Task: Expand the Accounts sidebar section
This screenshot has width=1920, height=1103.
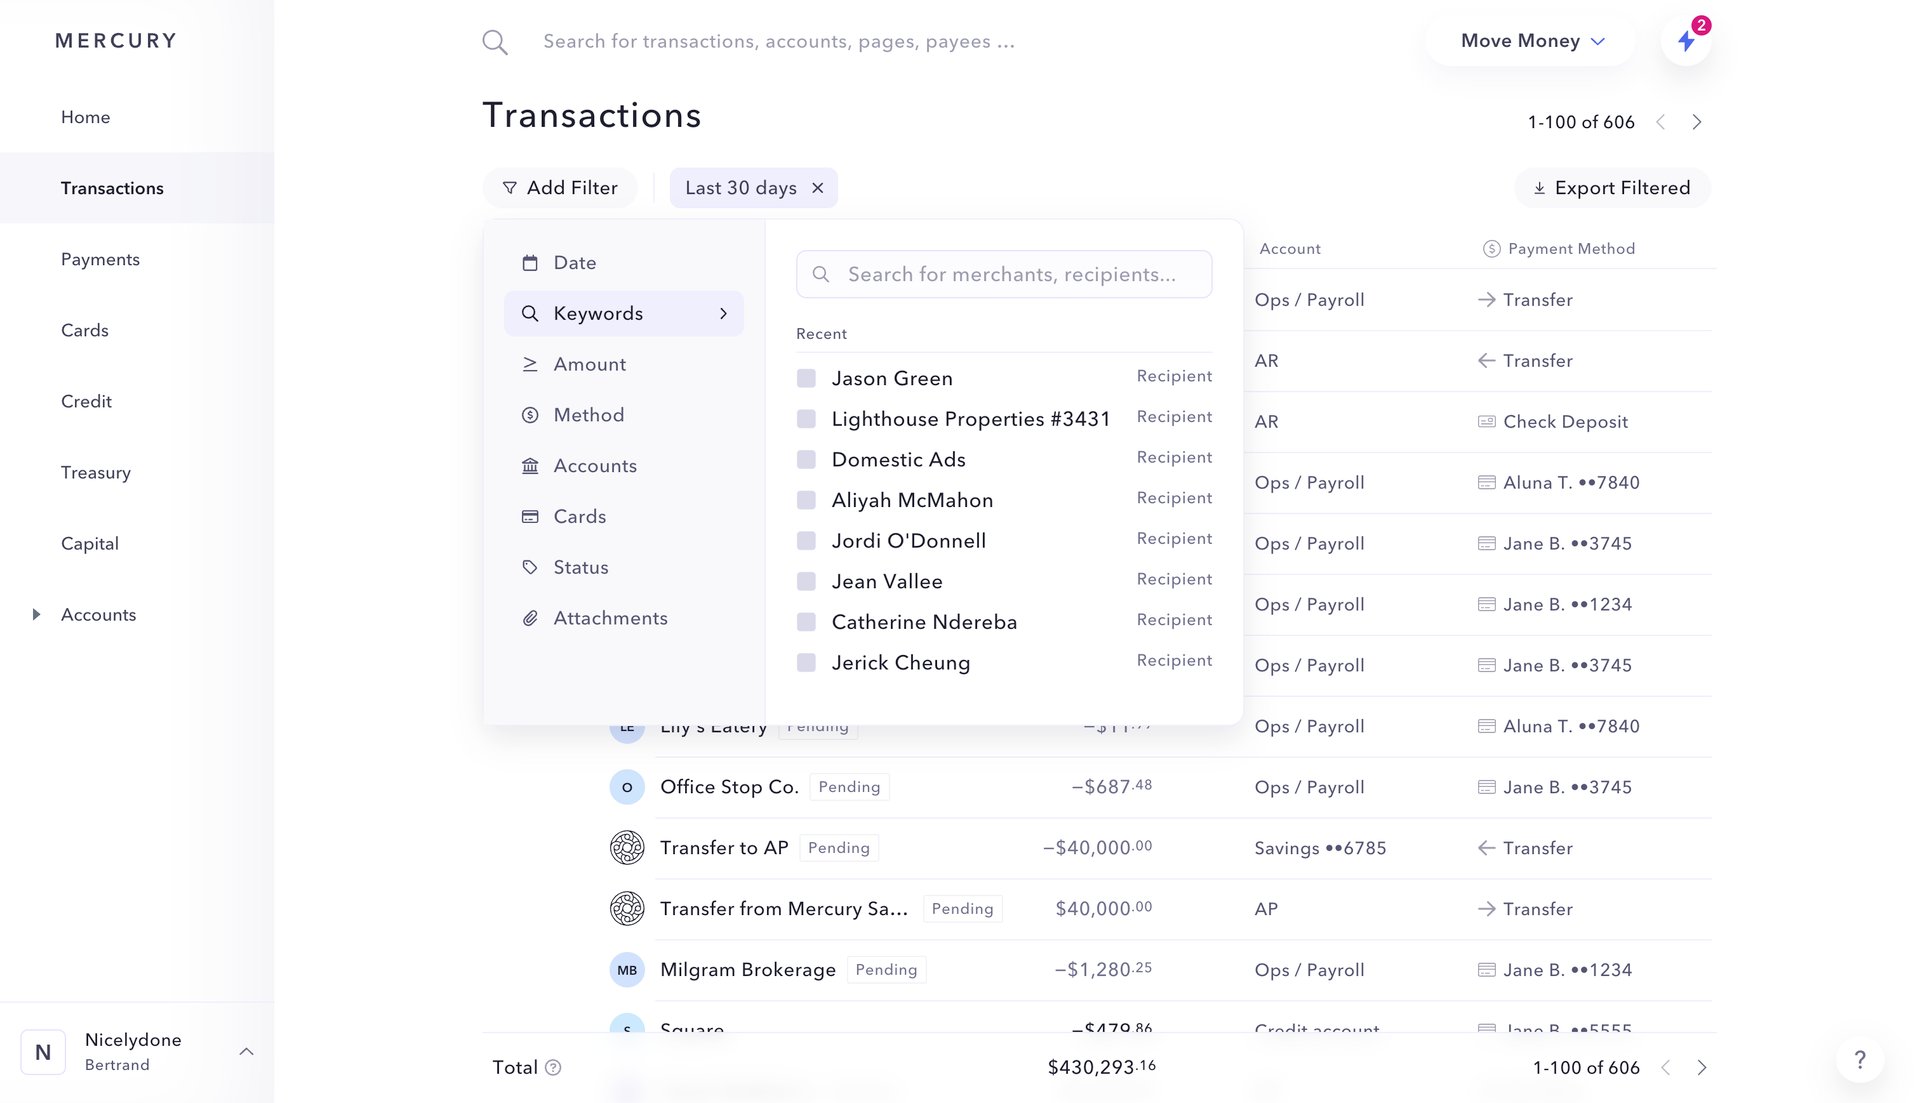Action: tap(38, 614)
